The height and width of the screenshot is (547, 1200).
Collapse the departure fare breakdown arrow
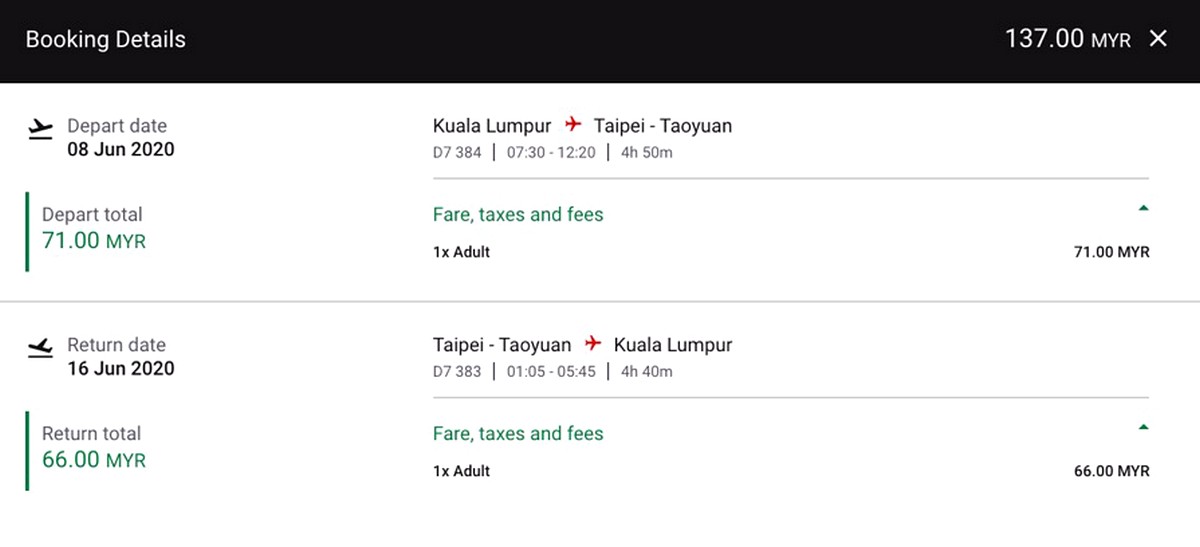click(x=1143, y=209)
